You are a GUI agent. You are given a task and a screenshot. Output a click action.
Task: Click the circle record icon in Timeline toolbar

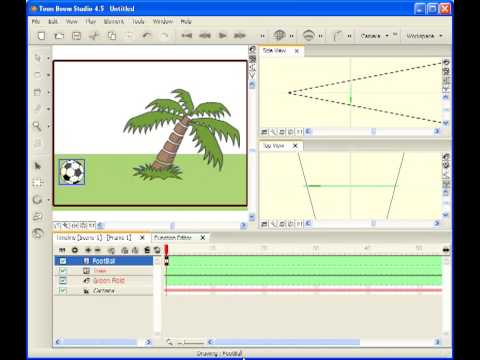(x=75, y=250)
